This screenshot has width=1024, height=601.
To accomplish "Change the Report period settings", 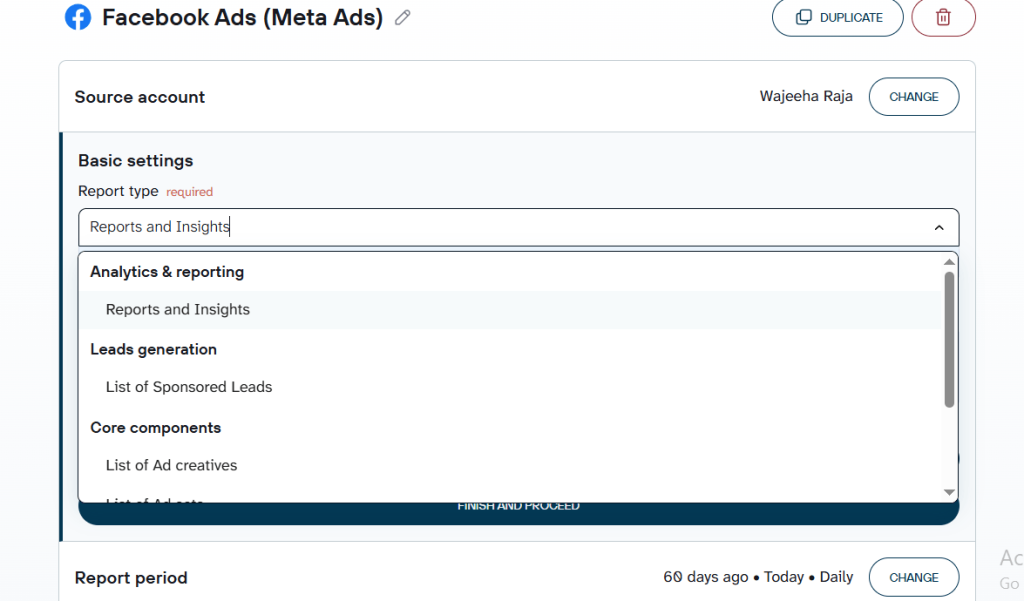I will pyautogui.click(x=914, y=577).
